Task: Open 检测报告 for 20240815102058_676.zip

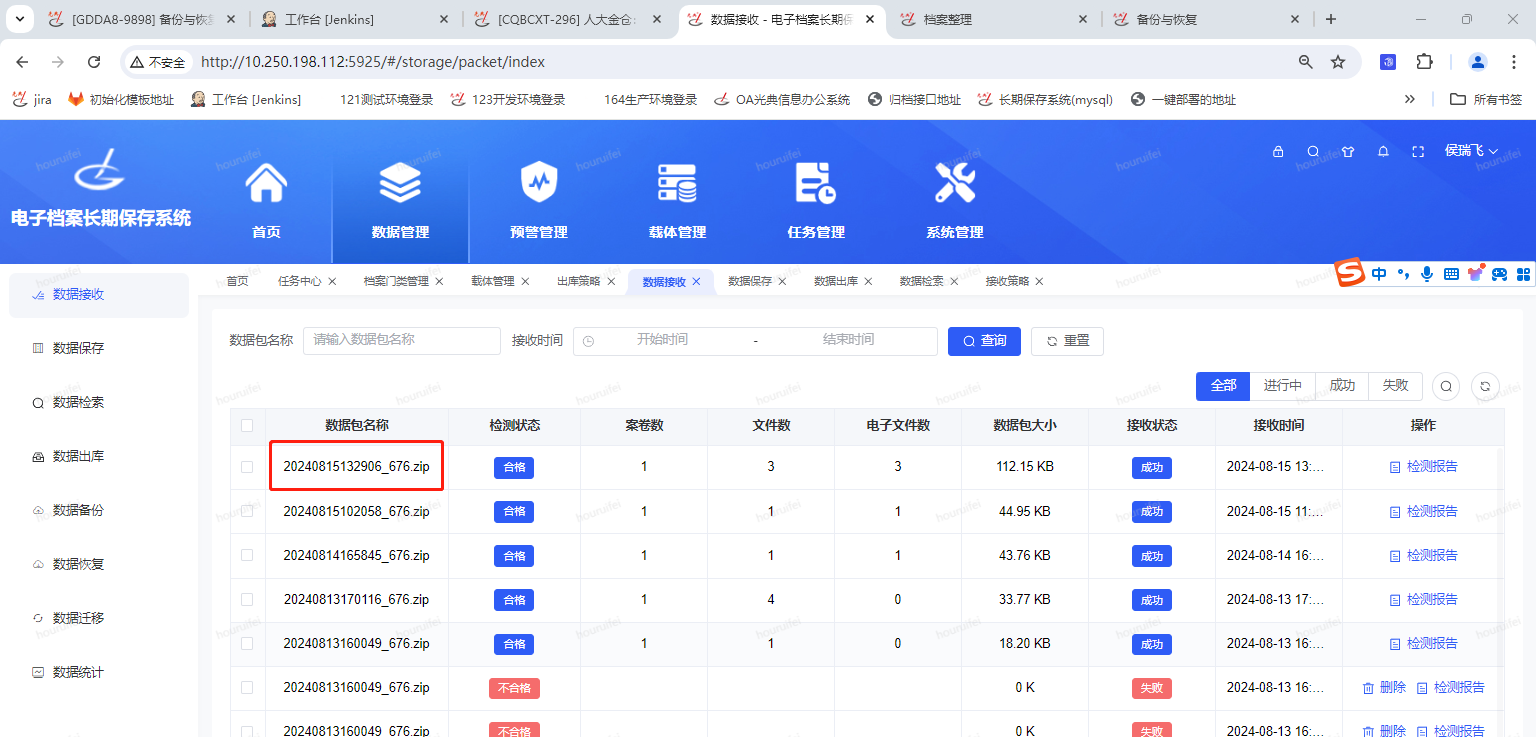Action: pyautogui.click(x=1423, y=511)
